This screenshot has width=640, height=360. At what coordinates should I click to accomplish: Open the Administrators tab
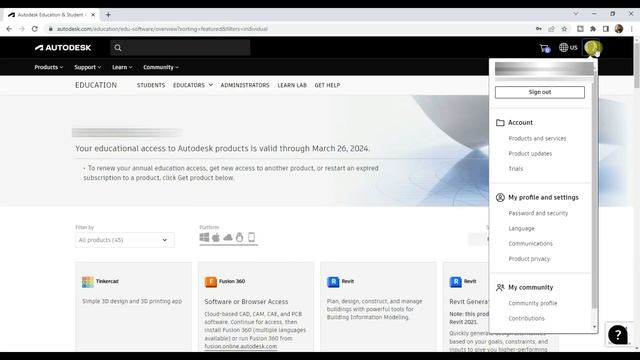[245, 85]
